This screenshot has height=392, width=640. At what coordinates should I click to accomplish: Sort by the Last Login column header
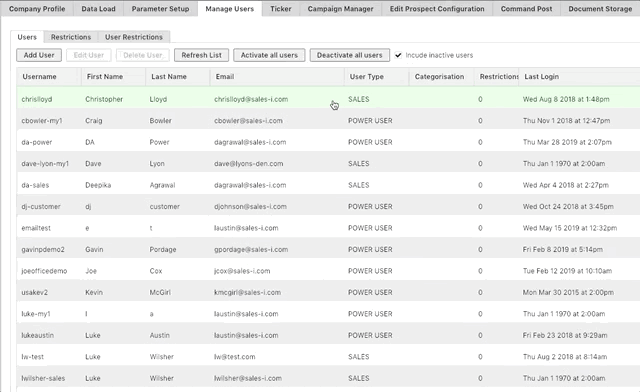click(x=579, y=76)
